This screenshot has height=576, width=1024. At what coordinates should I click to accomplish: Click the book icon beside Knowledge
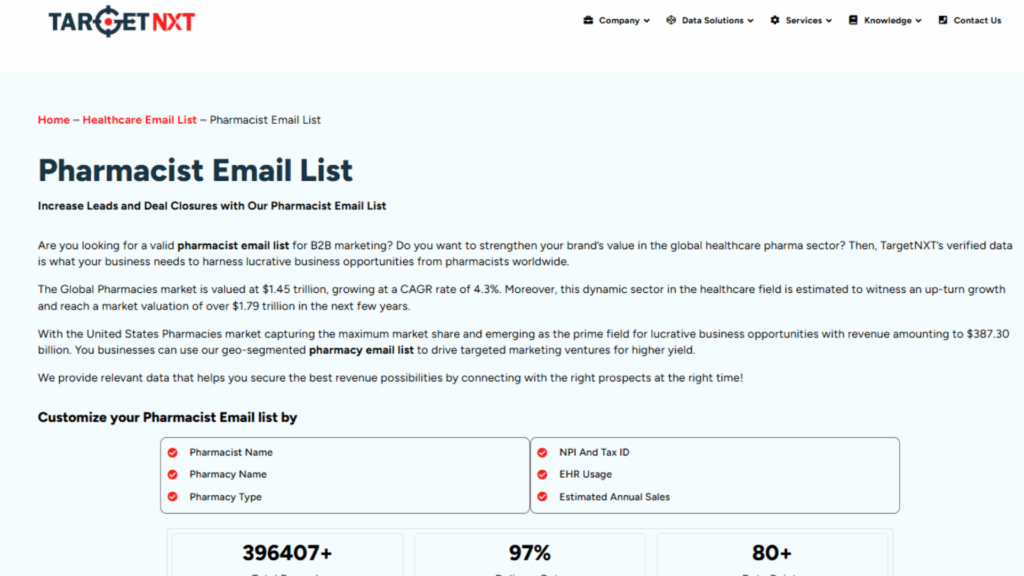tap(853, 20)
